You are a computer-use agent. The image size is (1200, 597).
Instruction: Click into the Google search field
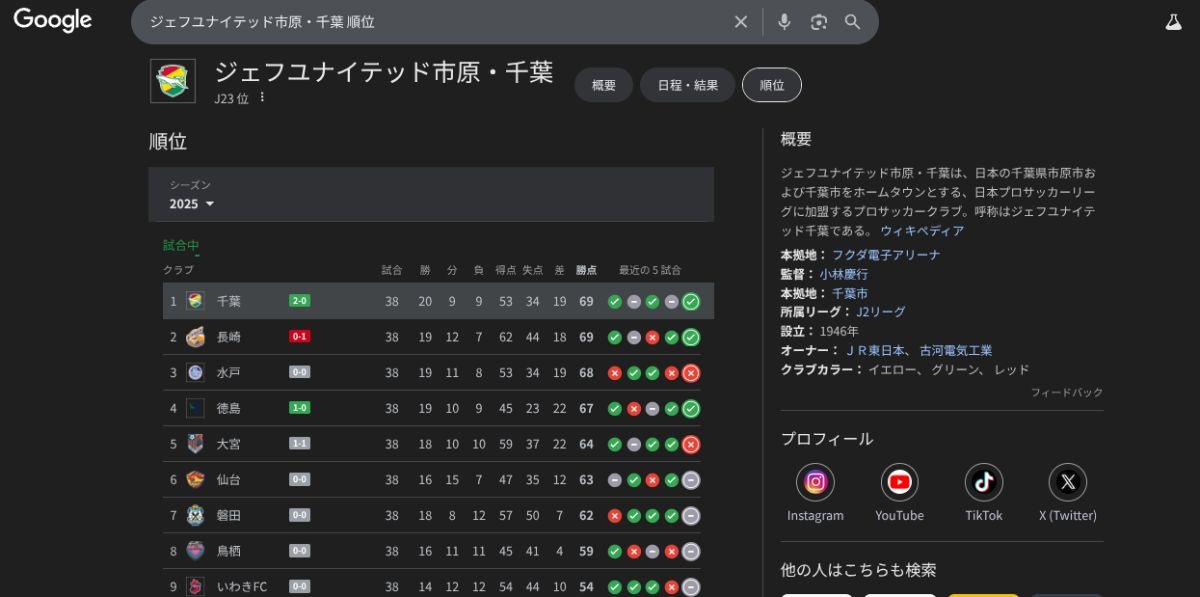click(x=430, y=22)
